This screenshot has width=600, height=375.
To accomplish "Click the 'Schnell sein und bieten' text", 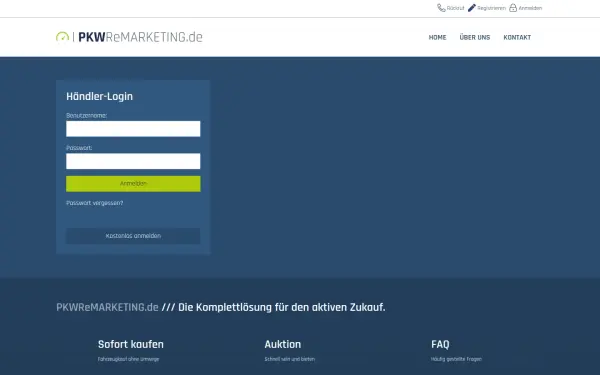I will [290, 359].
